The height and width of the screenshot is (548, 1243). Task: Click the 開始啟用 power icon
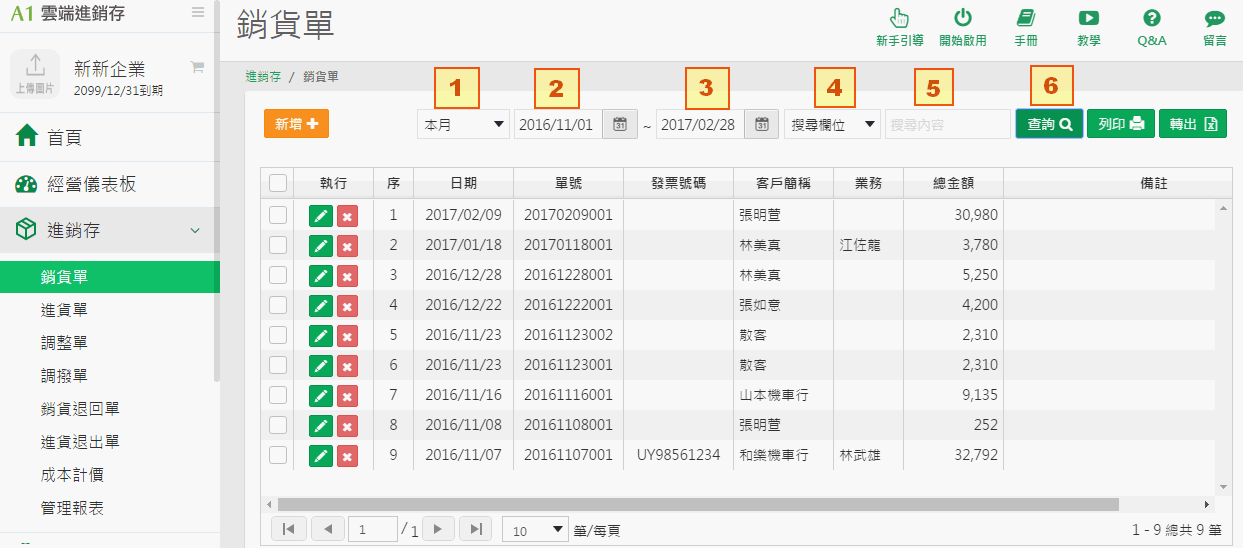963,18
